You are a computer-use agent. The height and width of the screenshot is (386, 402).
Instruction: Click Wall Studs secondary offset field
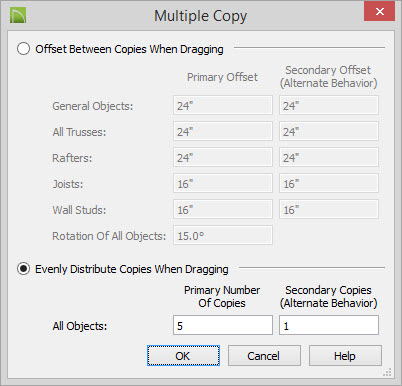(x=329, y=209)
